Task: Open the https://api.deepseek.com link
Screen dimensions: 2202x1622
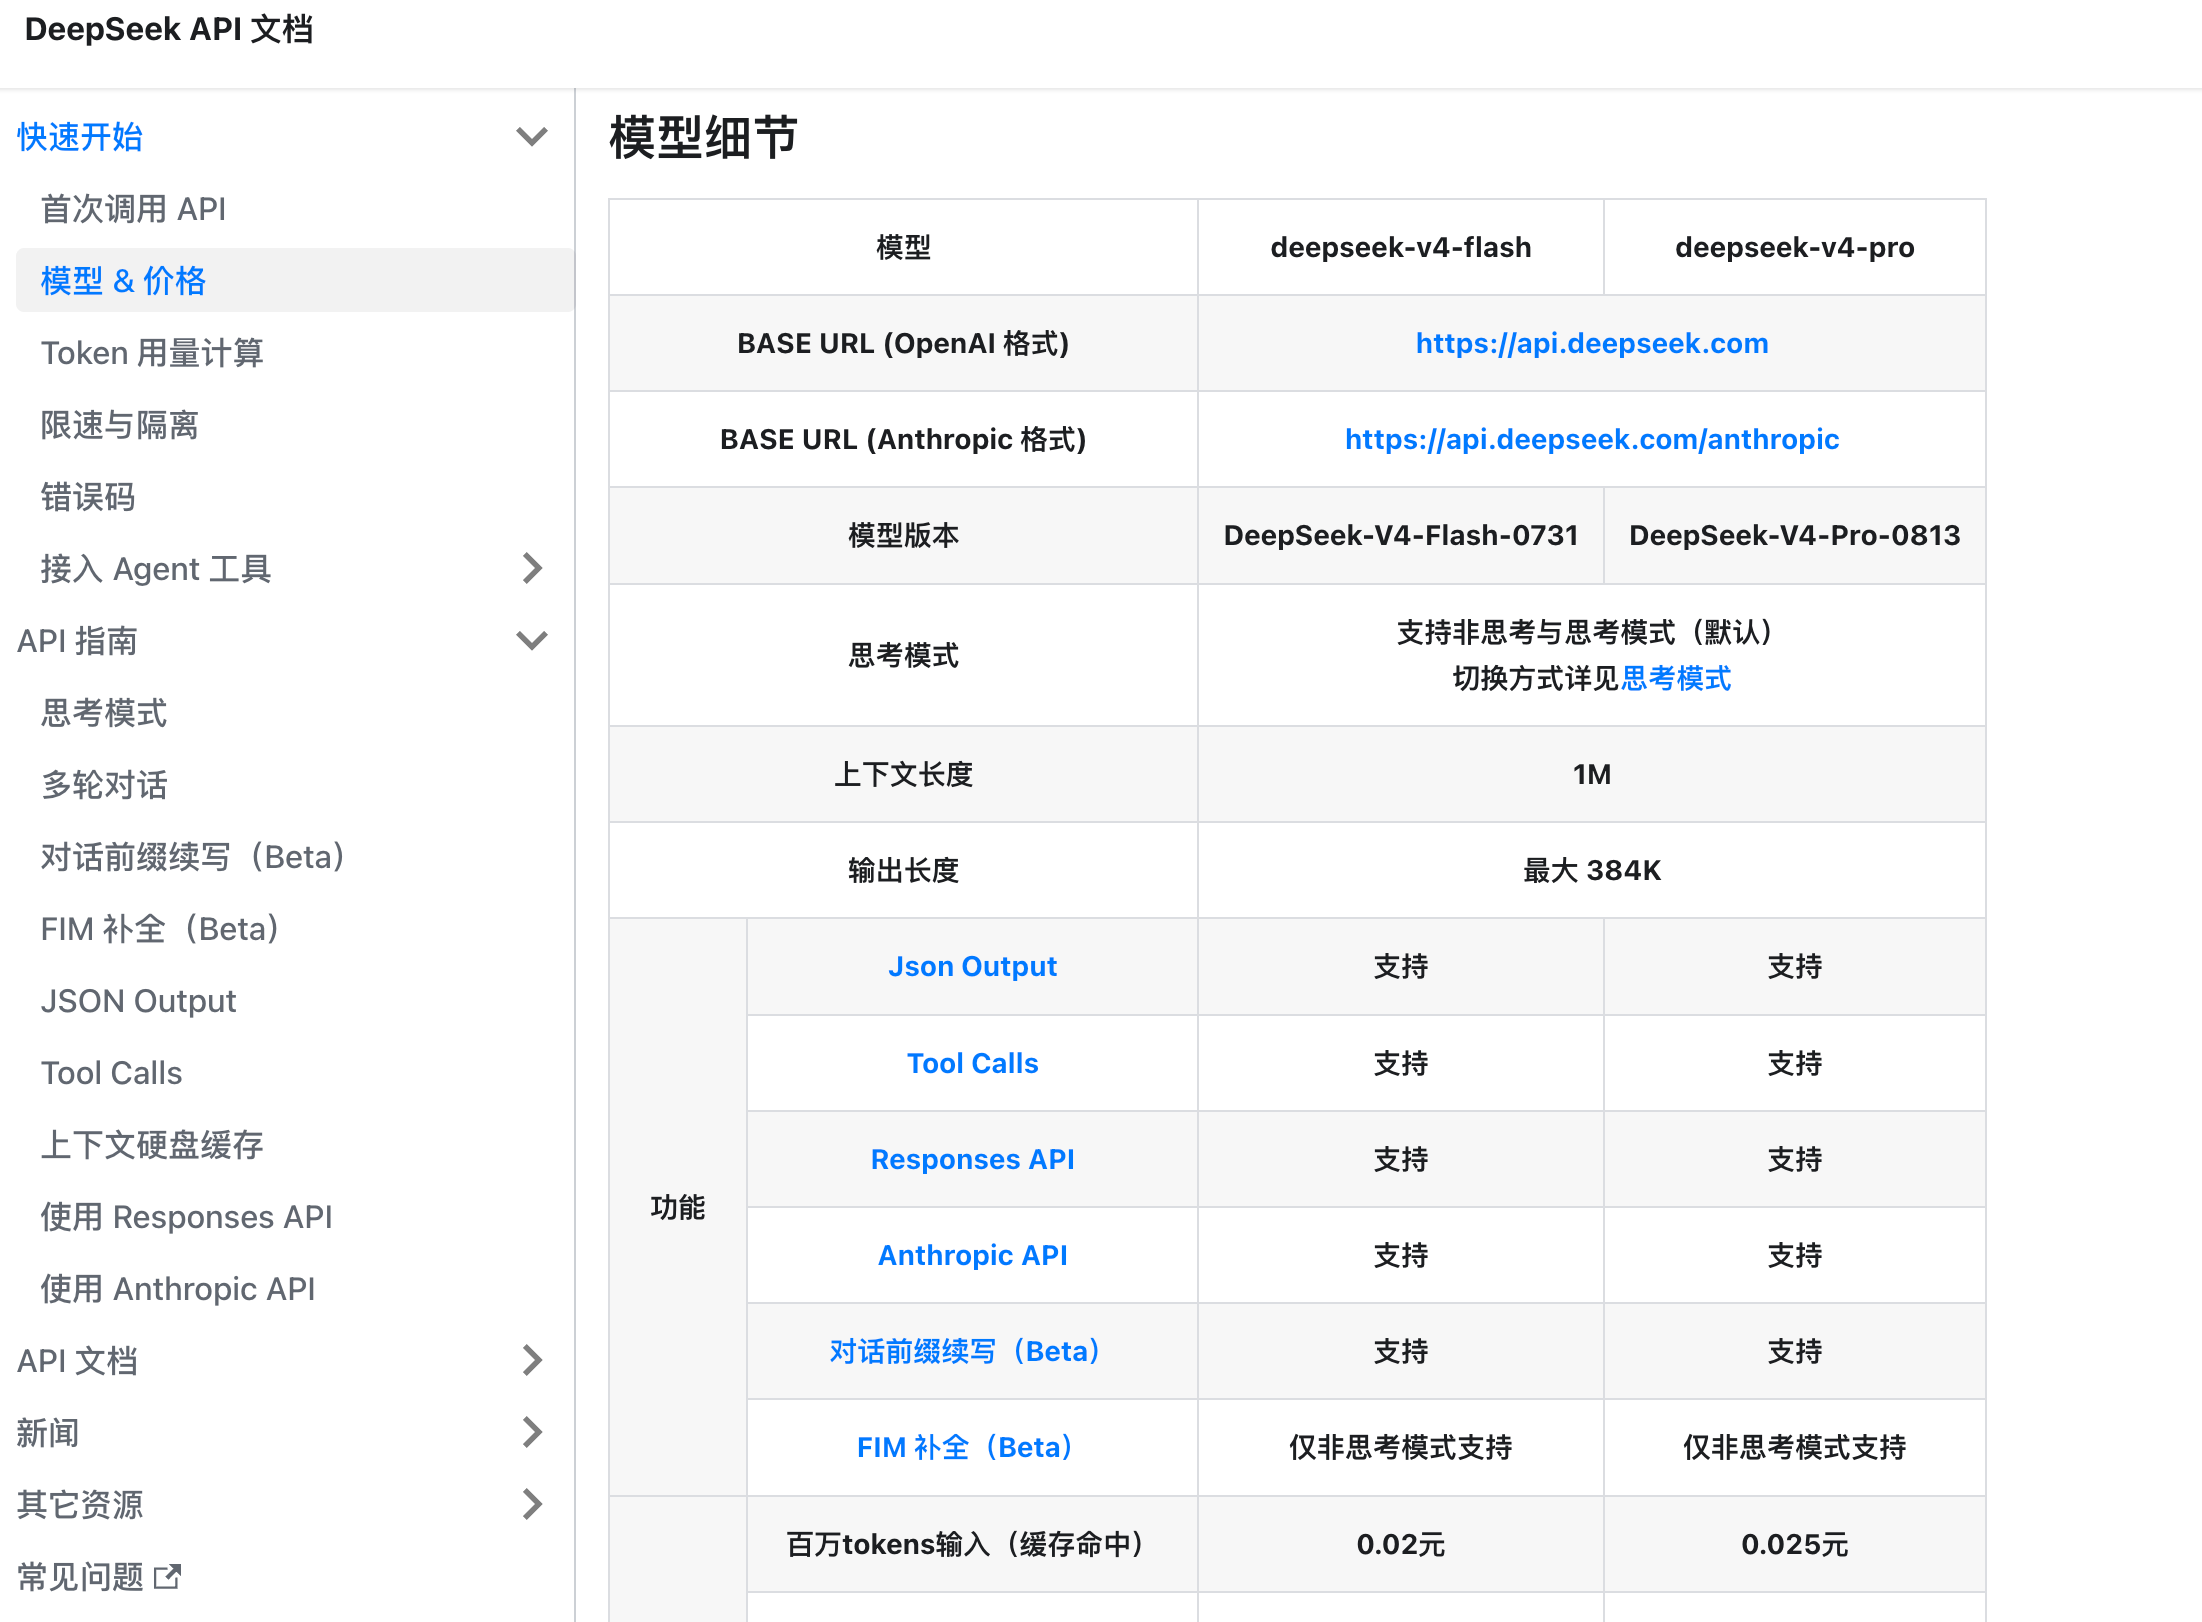Action: tap(1592, 343)
